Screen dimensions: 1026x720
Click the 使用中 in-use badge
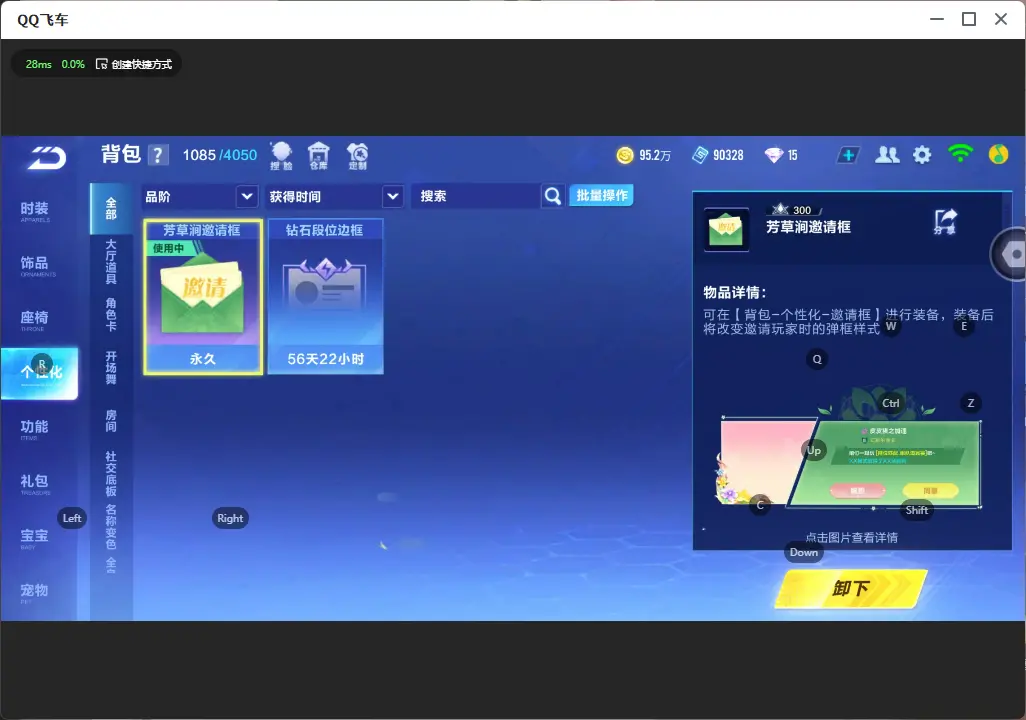(169, 249)
